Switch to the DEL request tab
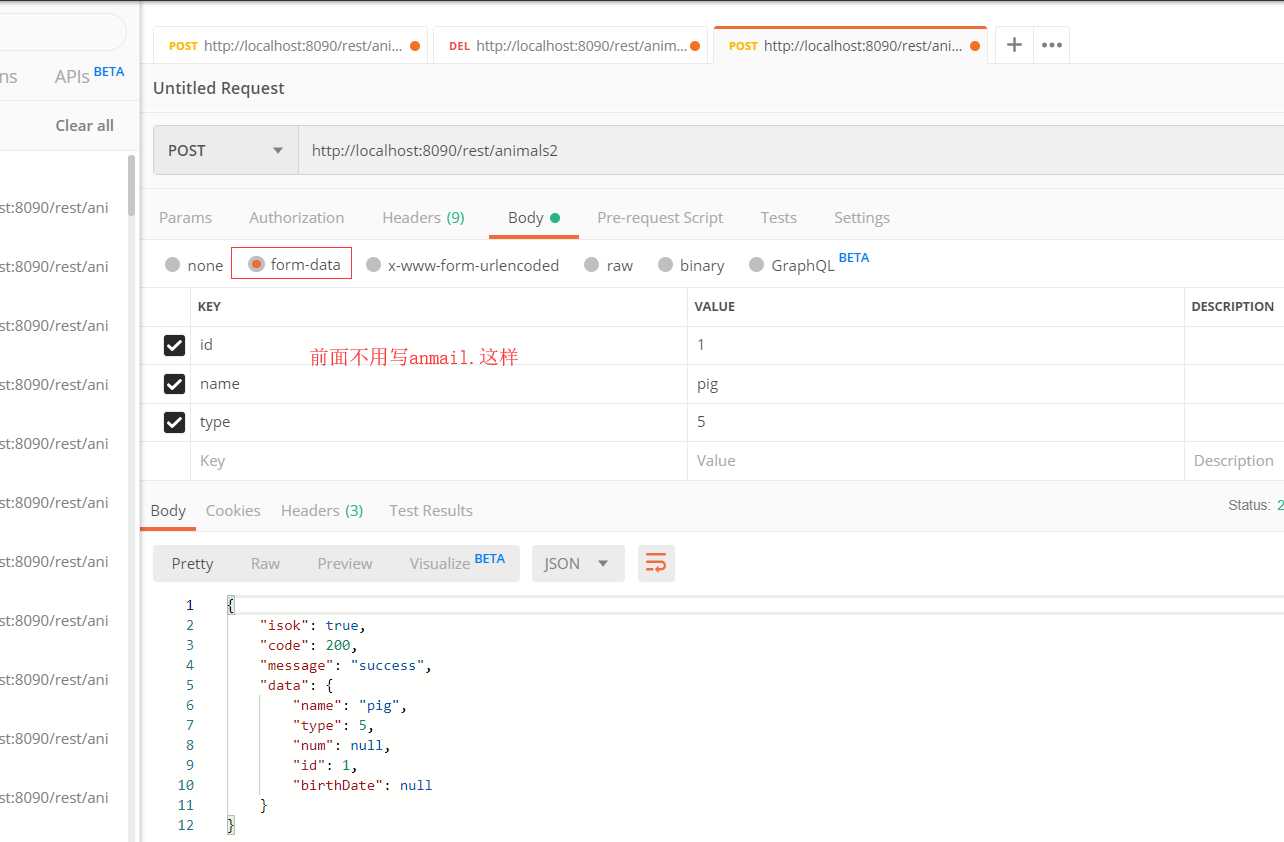This screenshot has width=1284, height=842. (x=570, y=45)
